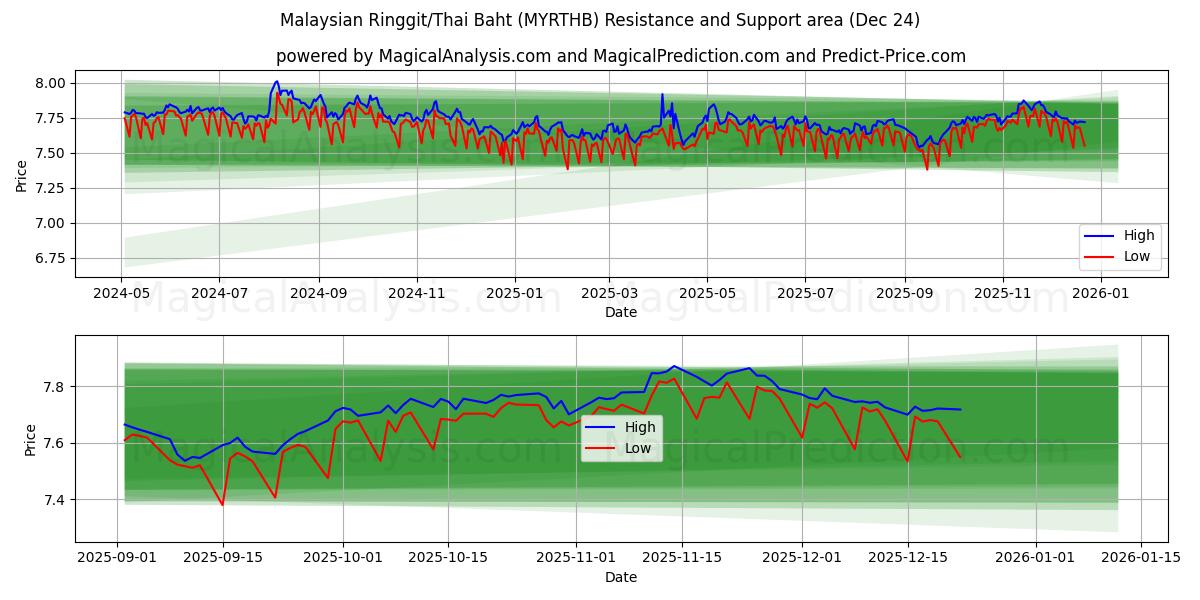Expand the bottom chart legend box
This screenshot has width=1200, height=600.
pos(620,437)
